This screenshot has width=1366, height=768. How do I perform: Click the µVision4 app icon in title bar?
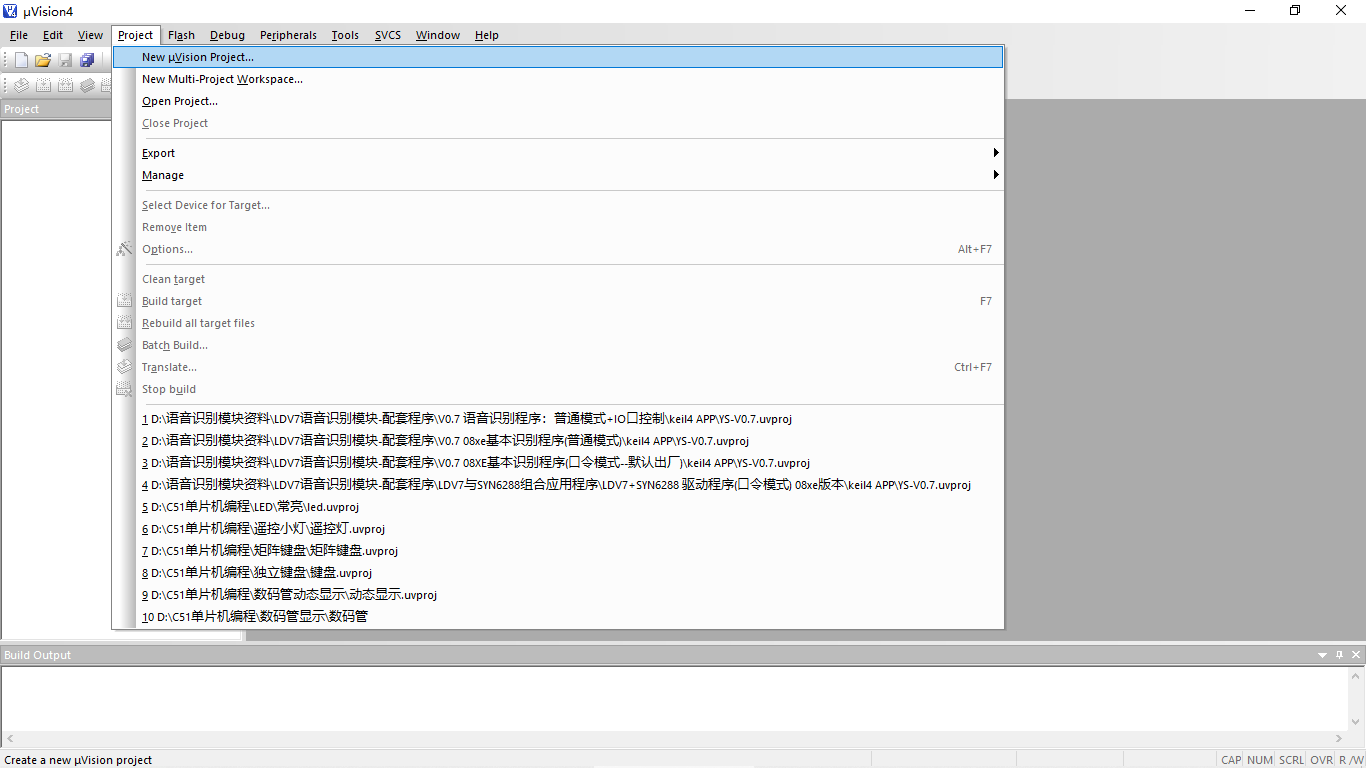click(x=10, y=11)
